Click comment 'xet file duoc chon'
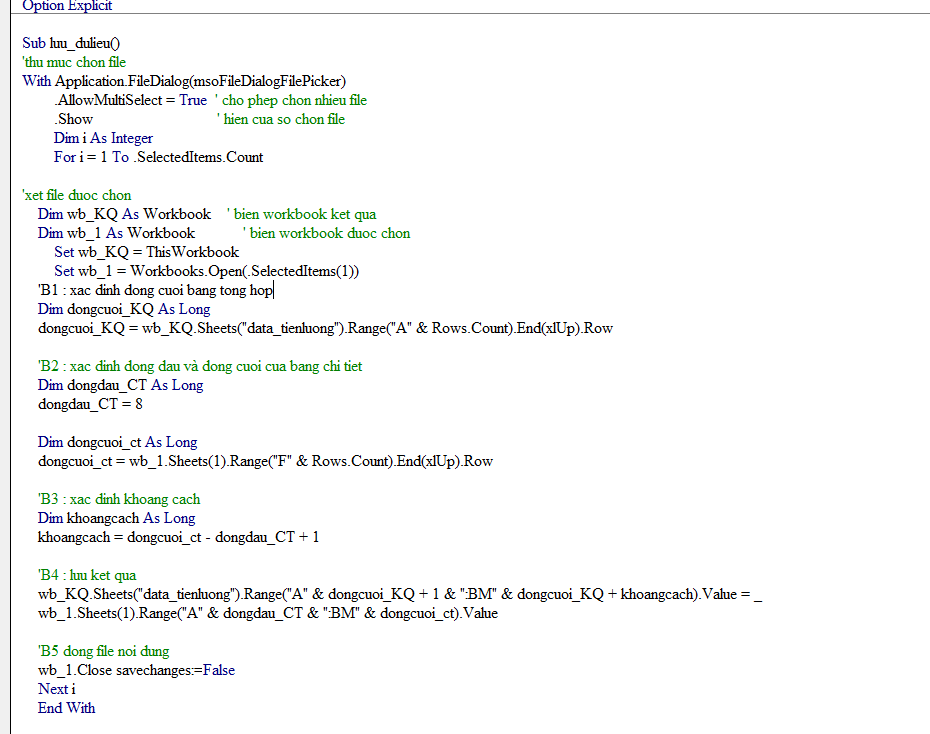The width and height of the screenshot is (930, 734). pyautogui.click(x=77, y=195)
